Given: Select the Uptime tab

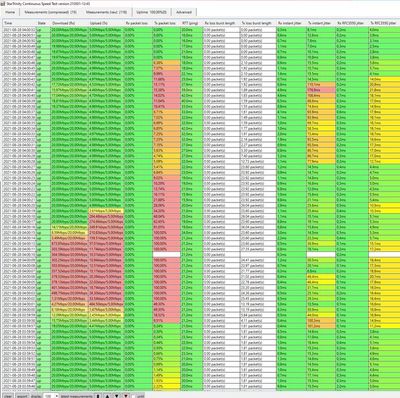Looking at the screenshot, I should pos(151,12).
